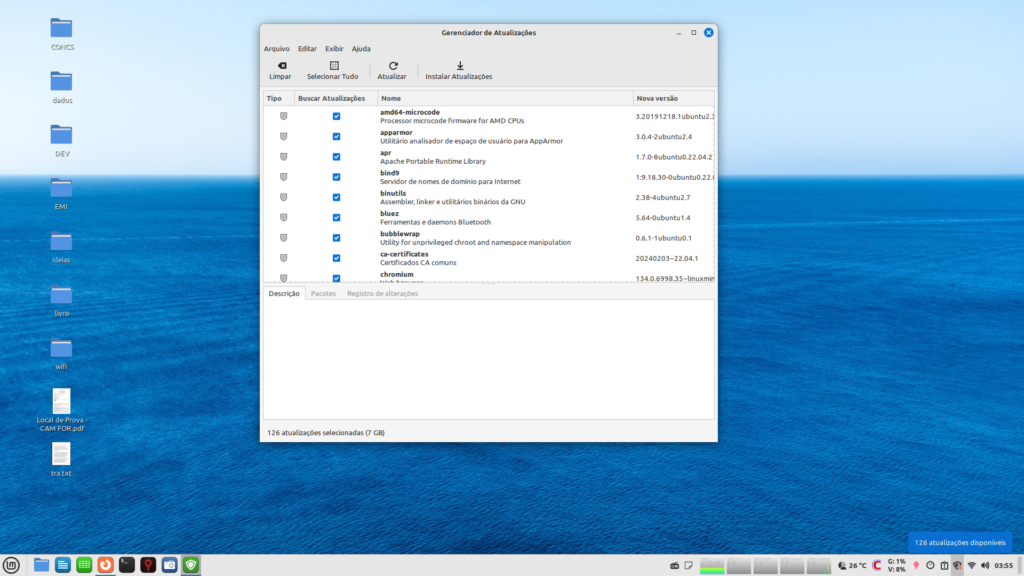Image resolution: width=1024 pixels, height=576 pixels.
Task: Expand the Ajuda menu
Action: [361, 48]
